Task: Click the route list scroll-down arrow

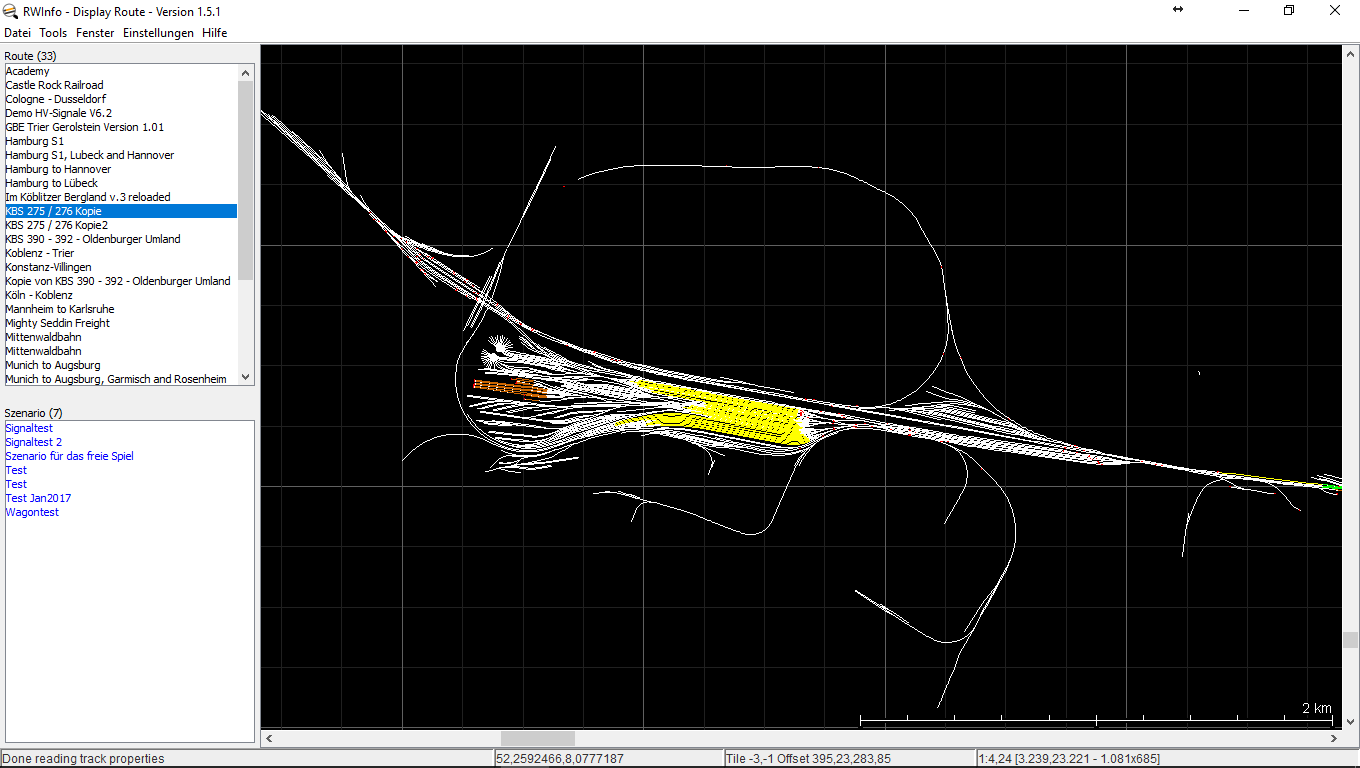Action: point(246,378)
